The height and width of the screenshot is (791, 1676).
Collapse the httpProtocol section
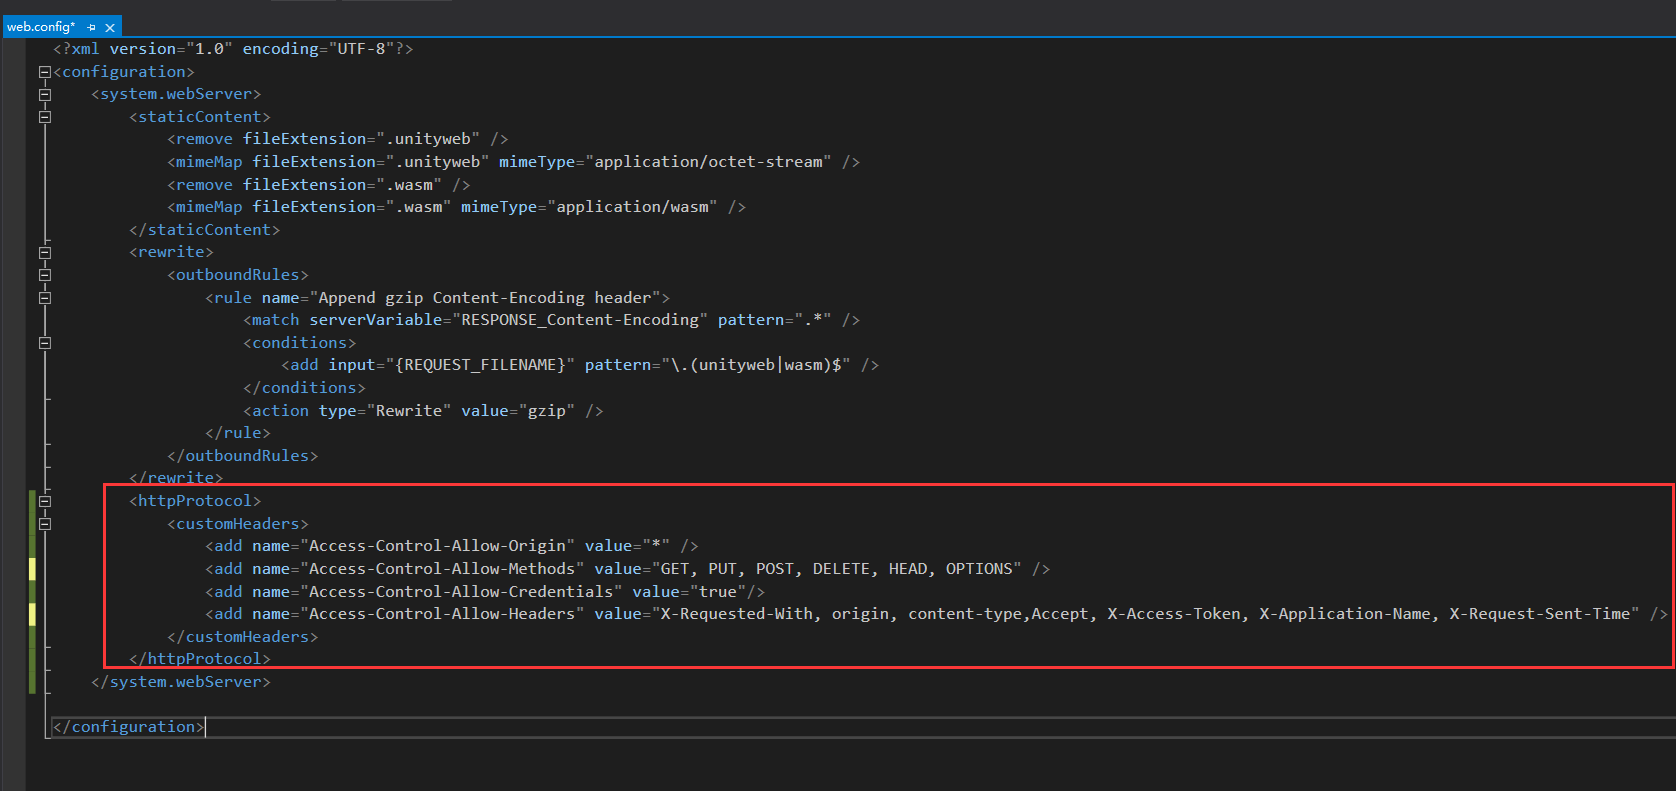click(x=44, y=501)
